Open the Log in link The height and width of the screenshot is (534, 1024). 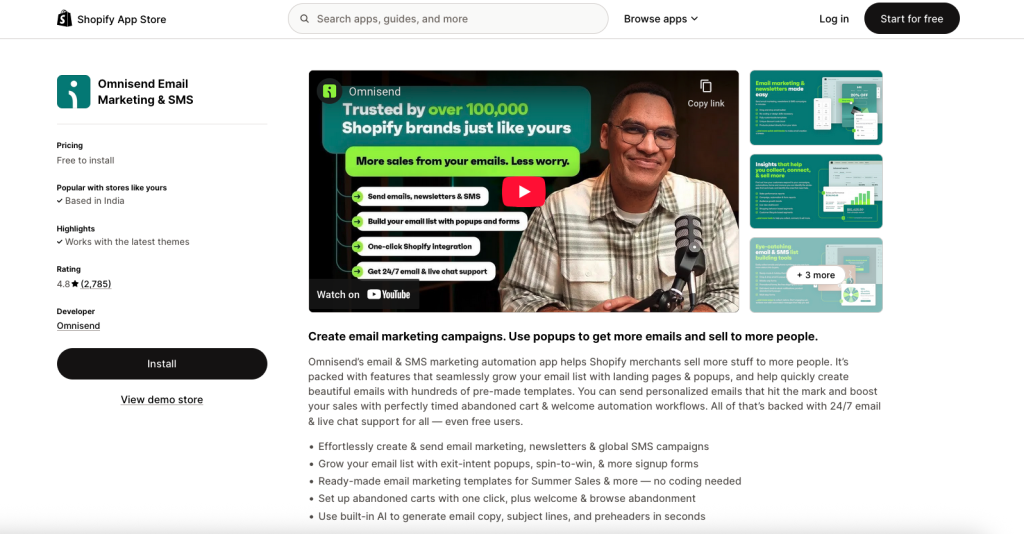[834, 19]
